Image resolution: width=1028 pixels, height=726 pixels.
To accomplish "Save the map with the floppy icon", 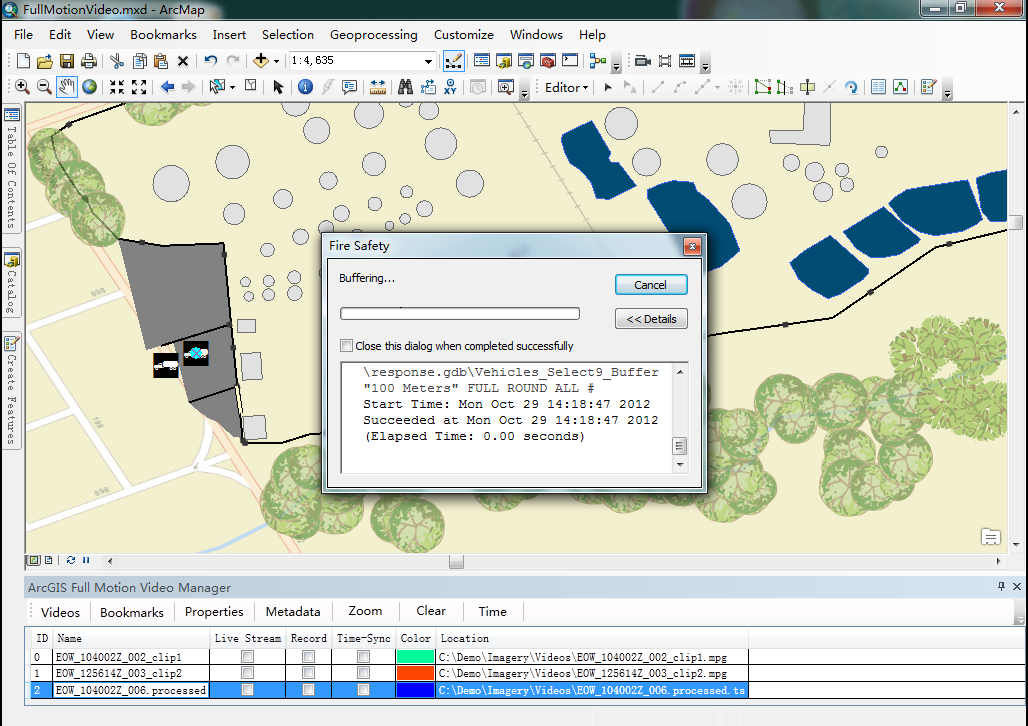I will 66,61.
